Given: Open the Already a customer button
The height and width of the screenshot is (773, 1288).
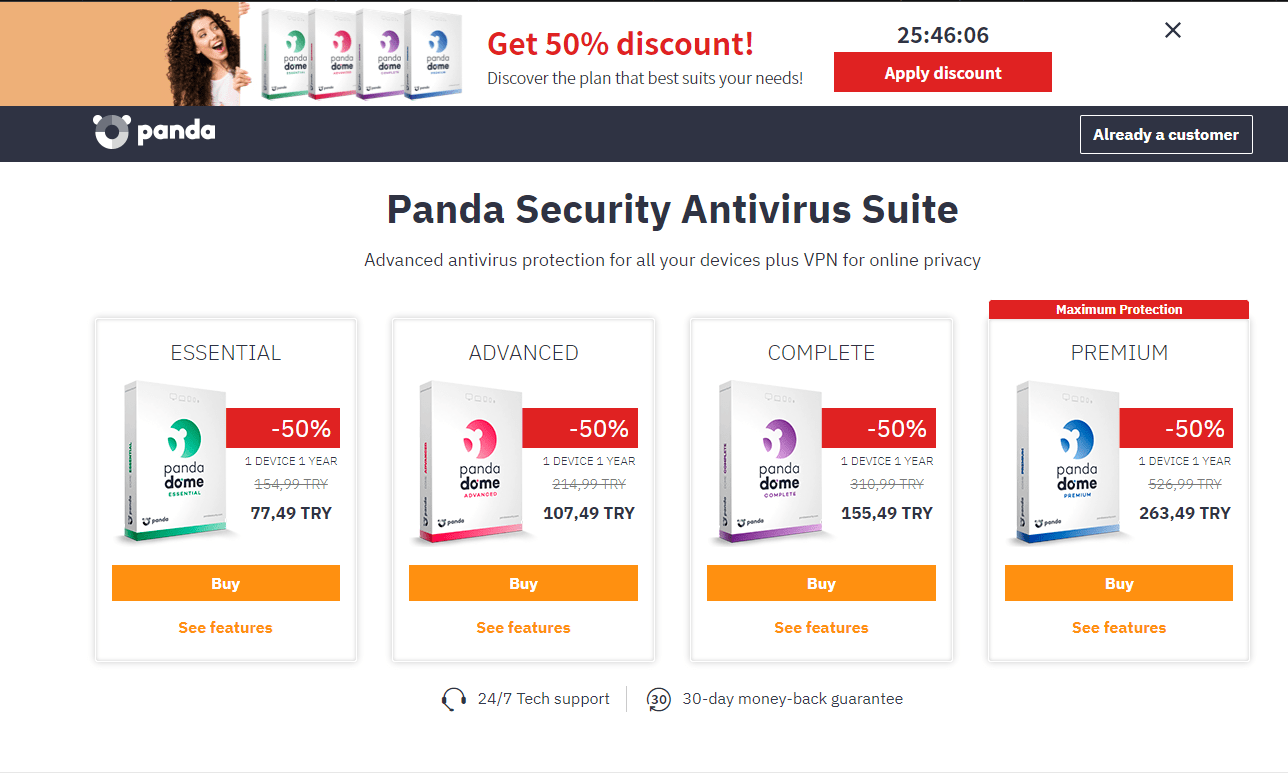Looking at the screenshot, I should pos(1166,135).
